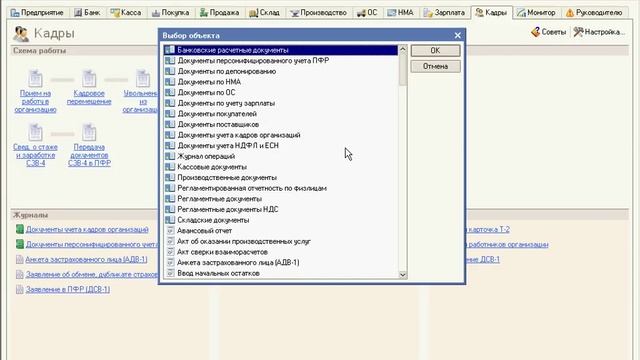
Task: Select 'Документы поставщиков' row
Action: [281, 124]
